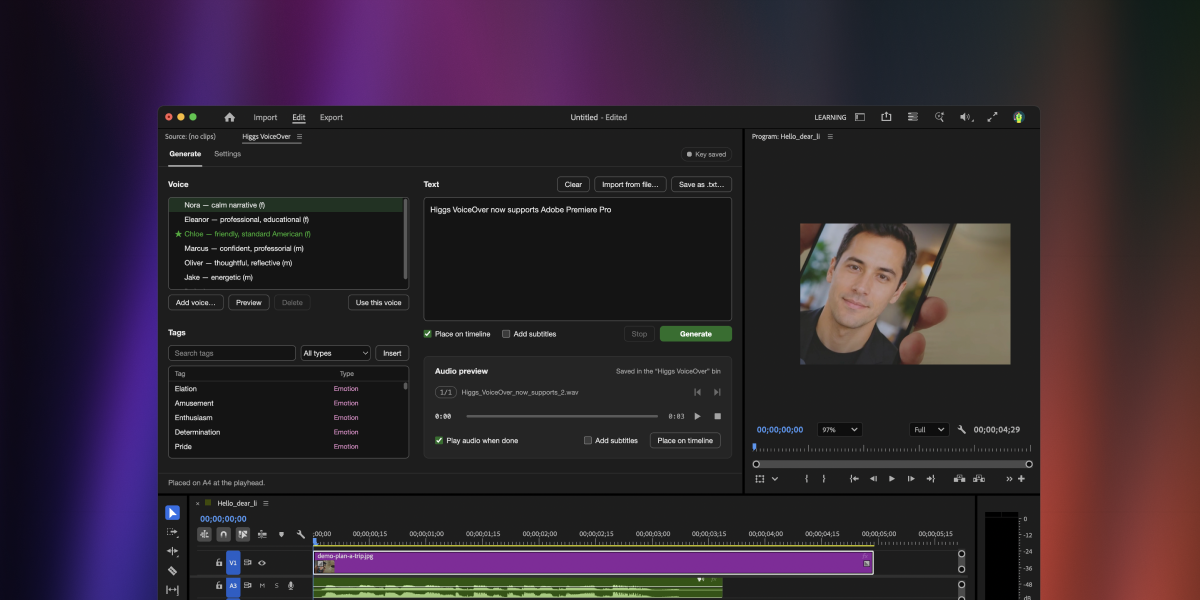This screenshot has height=600, width=1200.
Task: Stop audio preview with square icon
Action: pos(717,416)
